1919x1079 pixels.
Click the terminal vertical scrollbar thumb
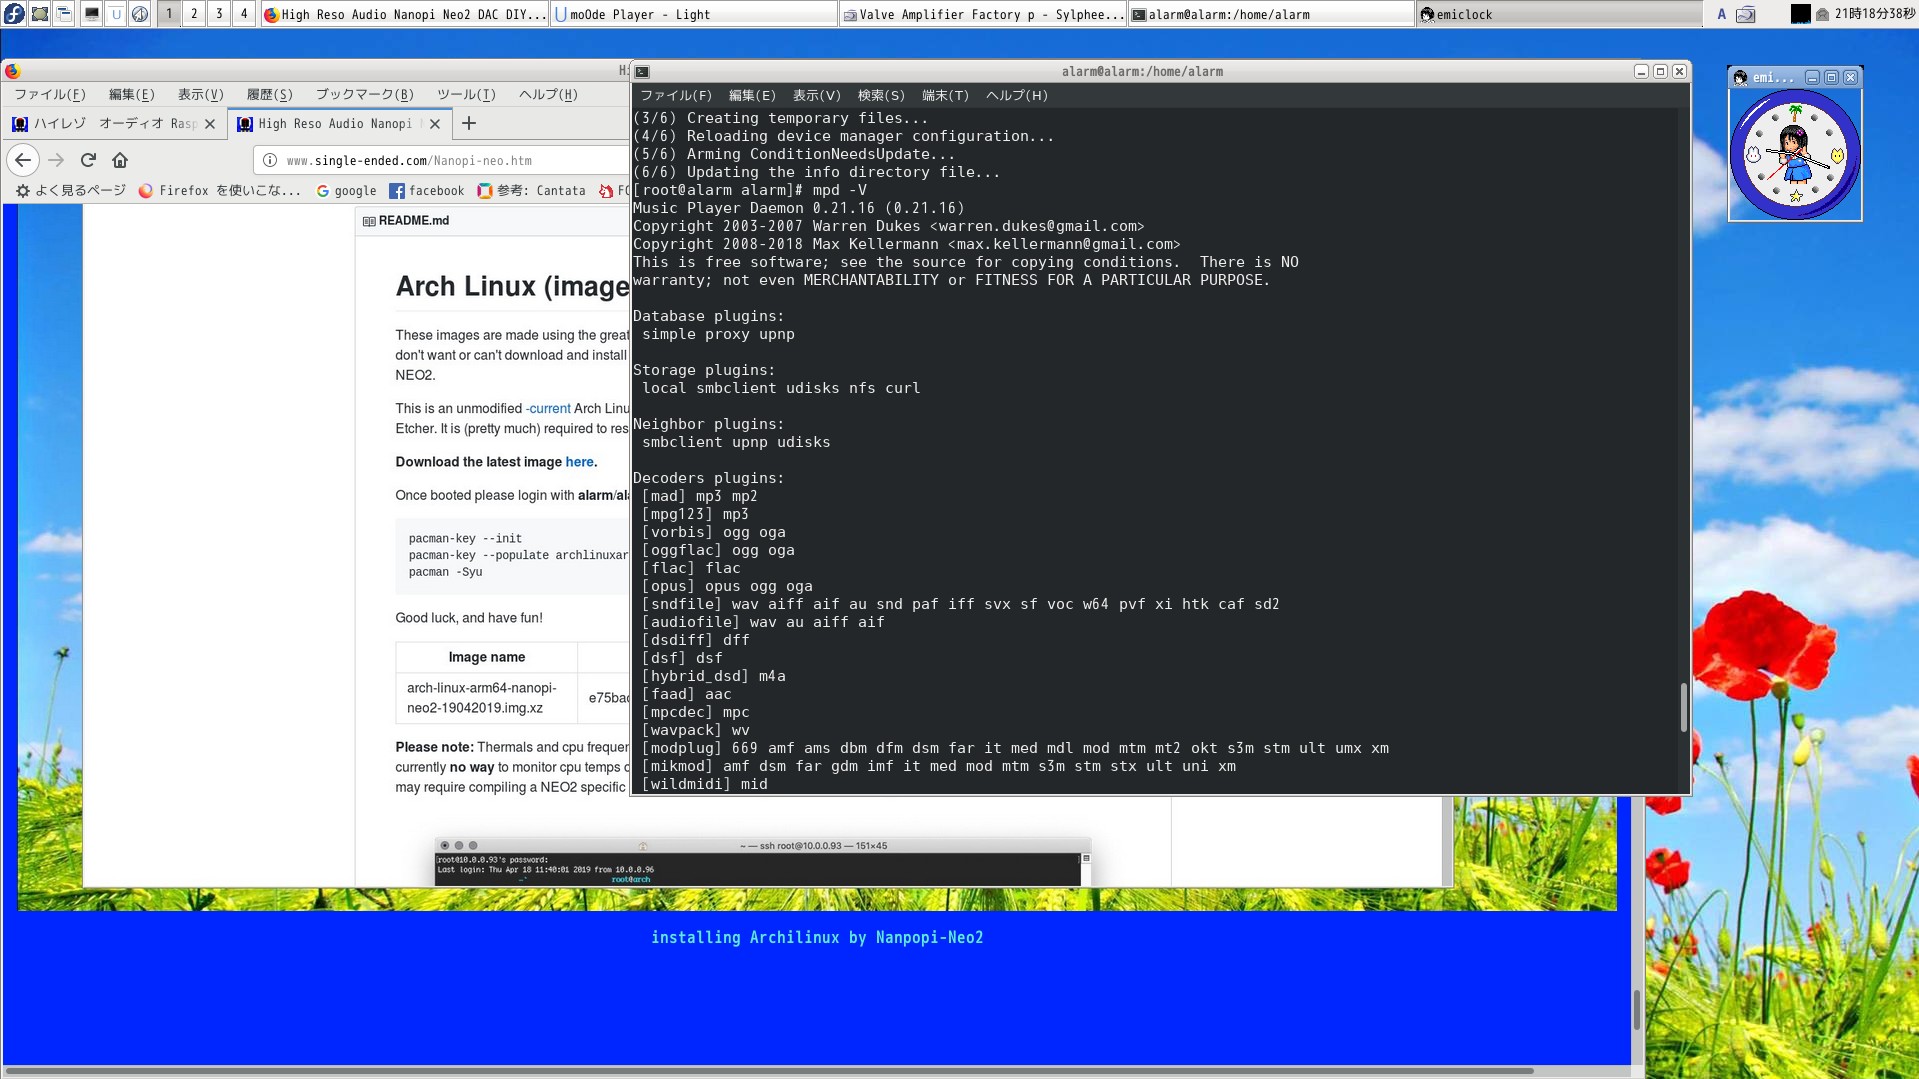click(1683, 706)
